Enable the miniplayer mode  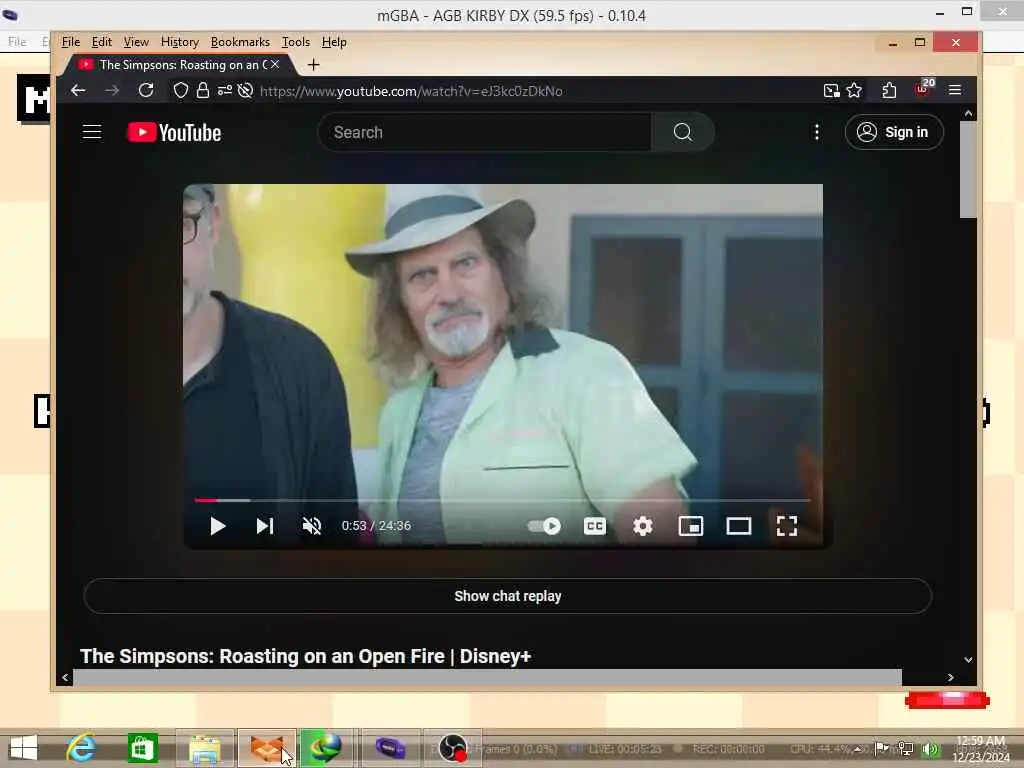tap(691, 526)
